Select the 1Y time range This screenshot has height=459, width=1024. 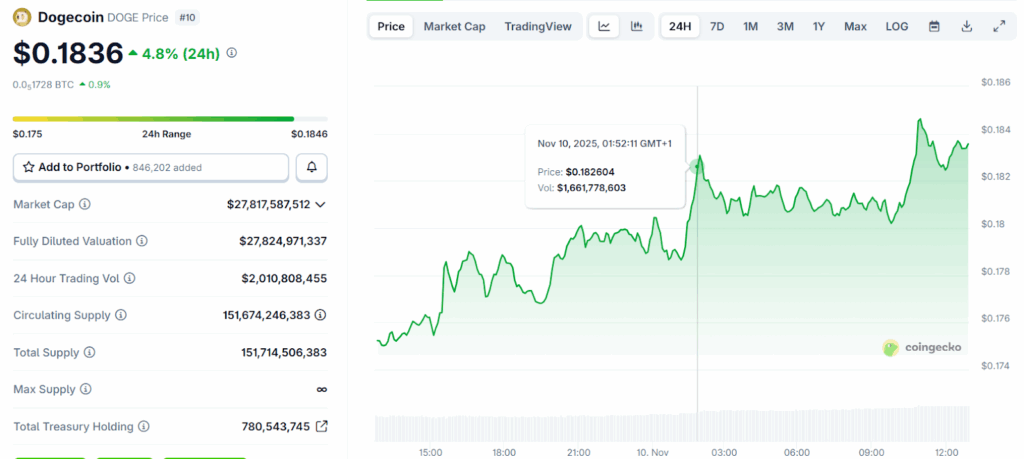pos(819,26)
